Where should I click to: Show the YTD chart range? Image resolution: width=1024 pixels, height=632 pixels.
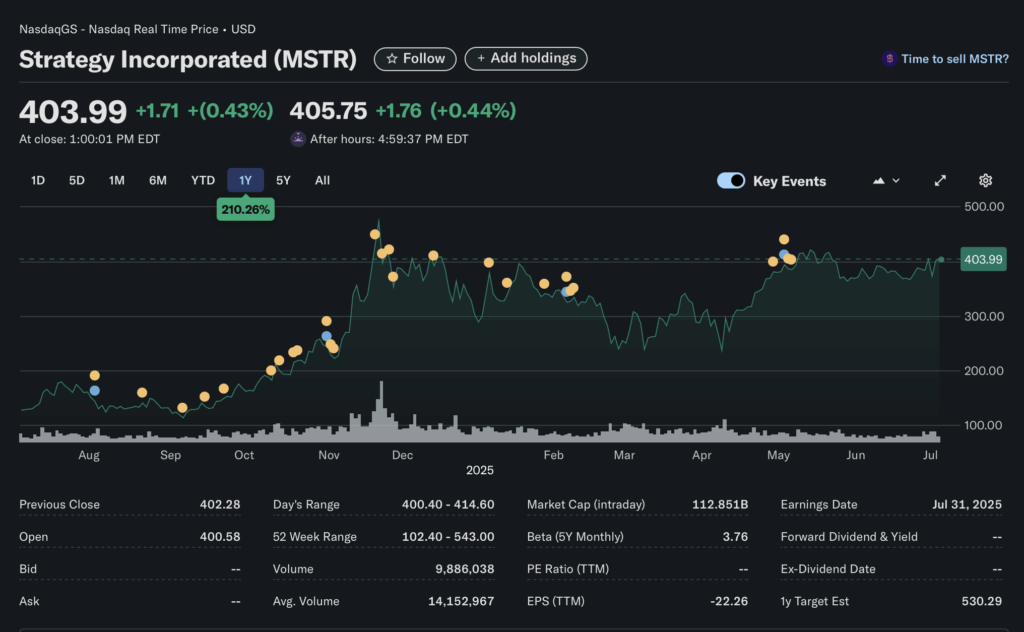(x=203, y=181)
